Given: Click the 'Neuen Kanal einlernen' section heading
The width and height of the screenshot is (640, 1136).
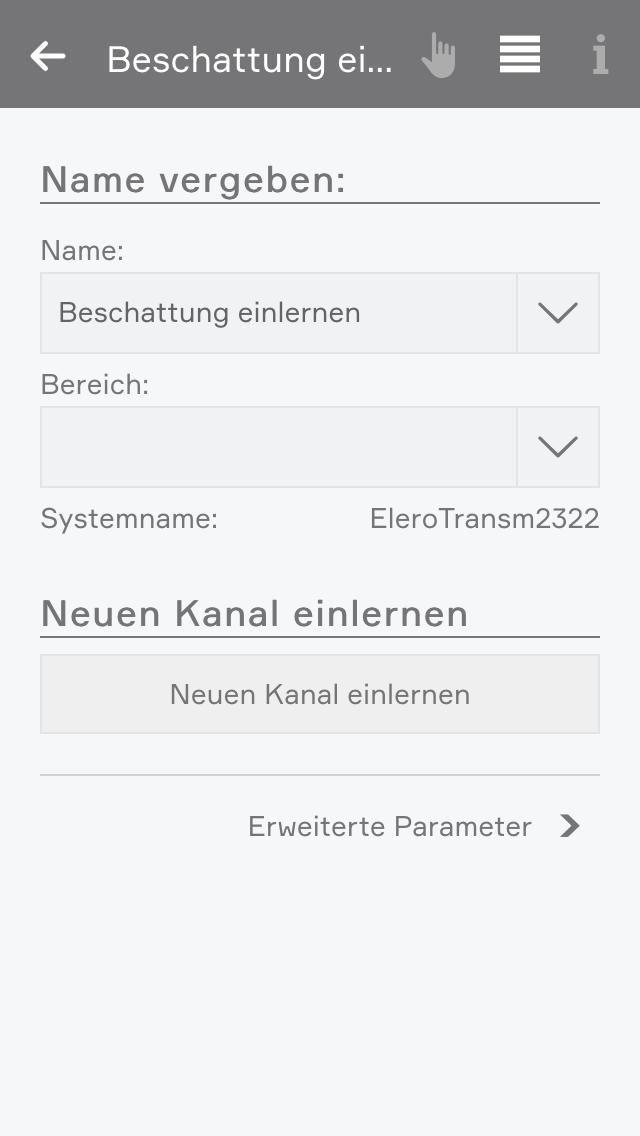Looking at the screenshot, I should [x=254, y=613].
